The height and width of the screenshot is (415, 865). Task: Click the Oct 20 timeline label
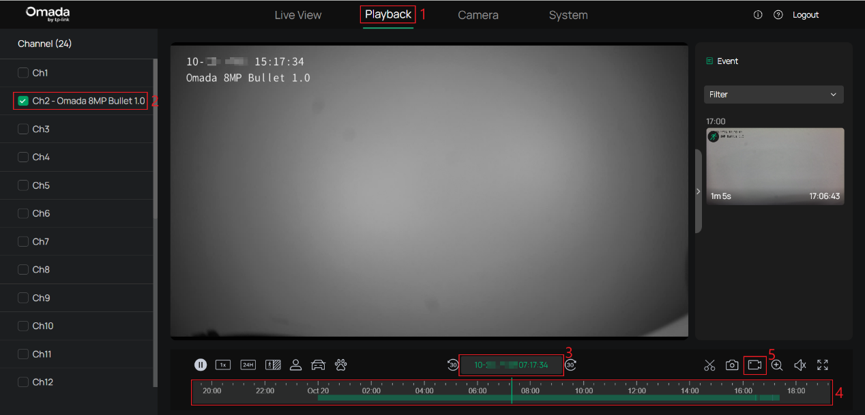tap(318, 391)
